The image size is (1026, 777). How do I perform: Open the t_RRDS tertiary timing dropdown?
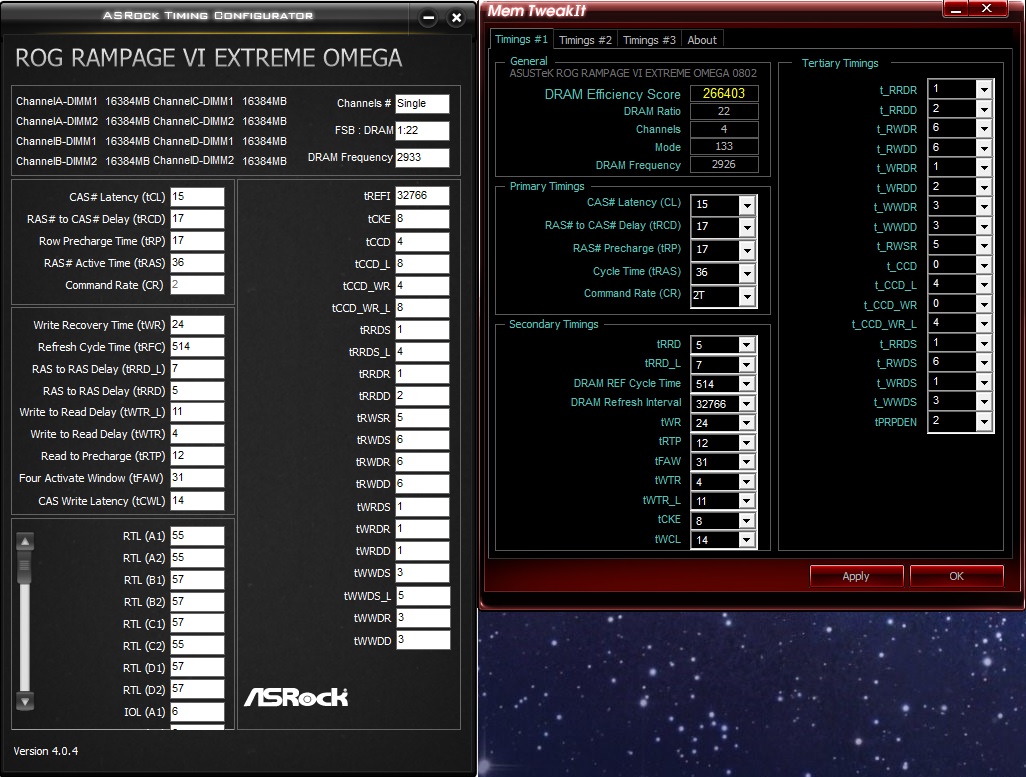984,343
